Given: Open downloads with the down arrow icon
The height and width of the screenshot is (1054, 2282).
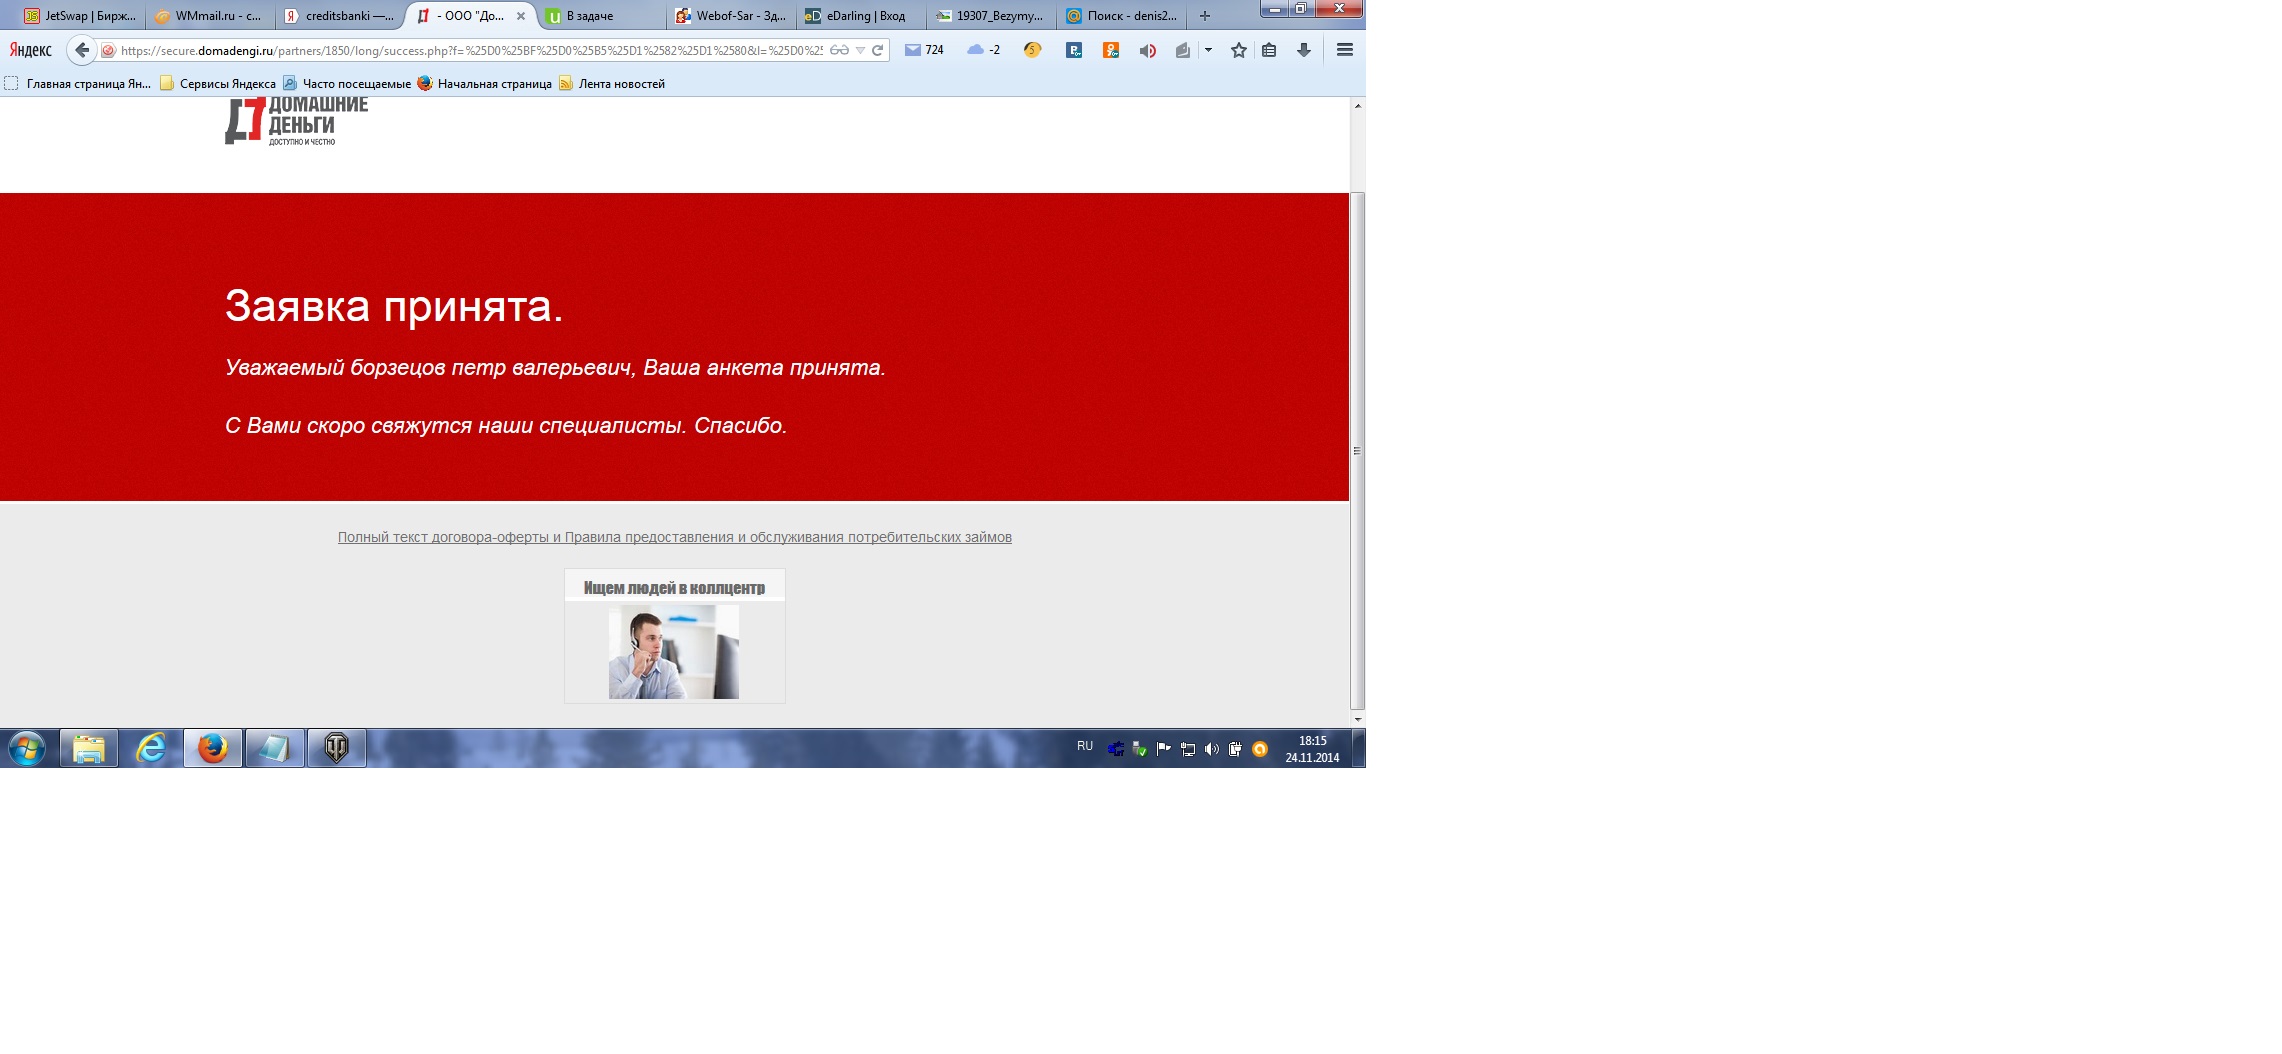Looking at the screenshot, I should tap(1304, 50).
